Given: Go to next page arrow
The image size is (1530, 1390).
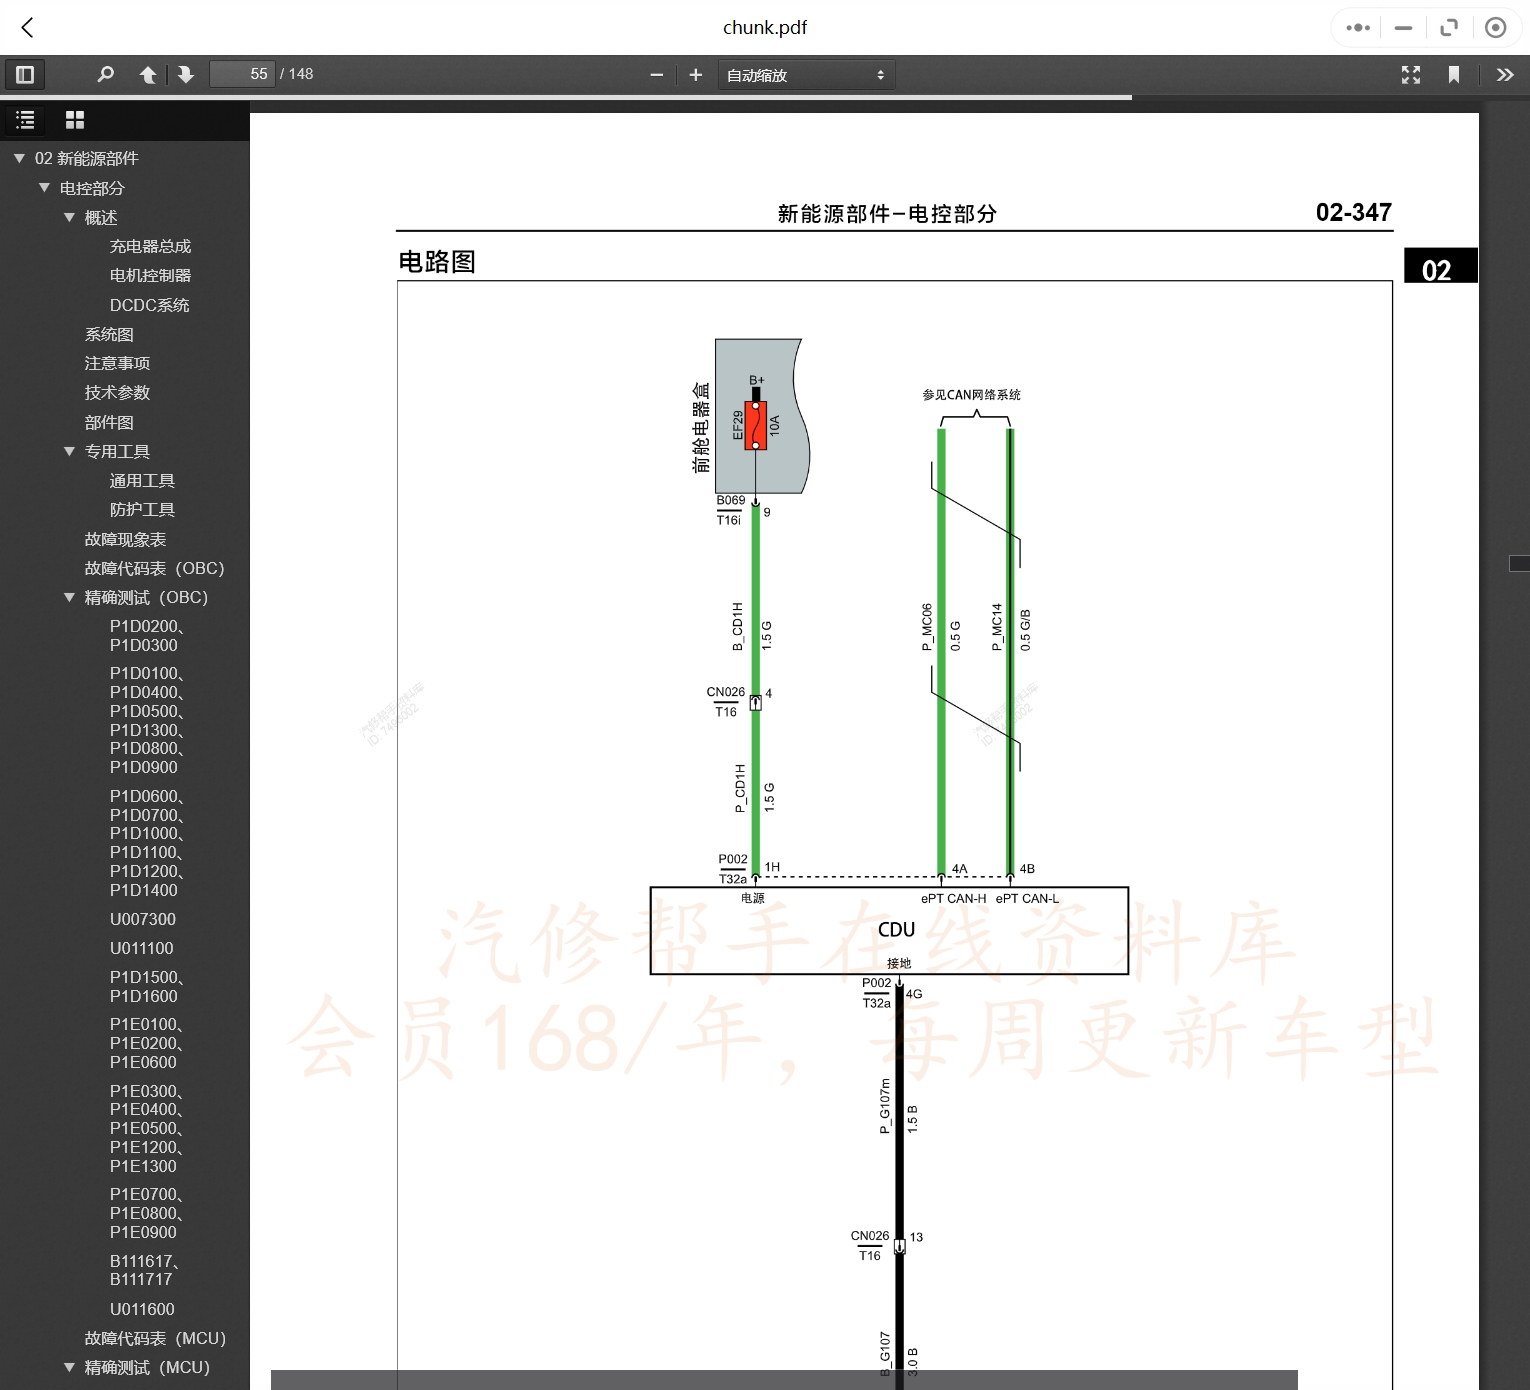Looking at the screenshot, I should coord(186,74).
